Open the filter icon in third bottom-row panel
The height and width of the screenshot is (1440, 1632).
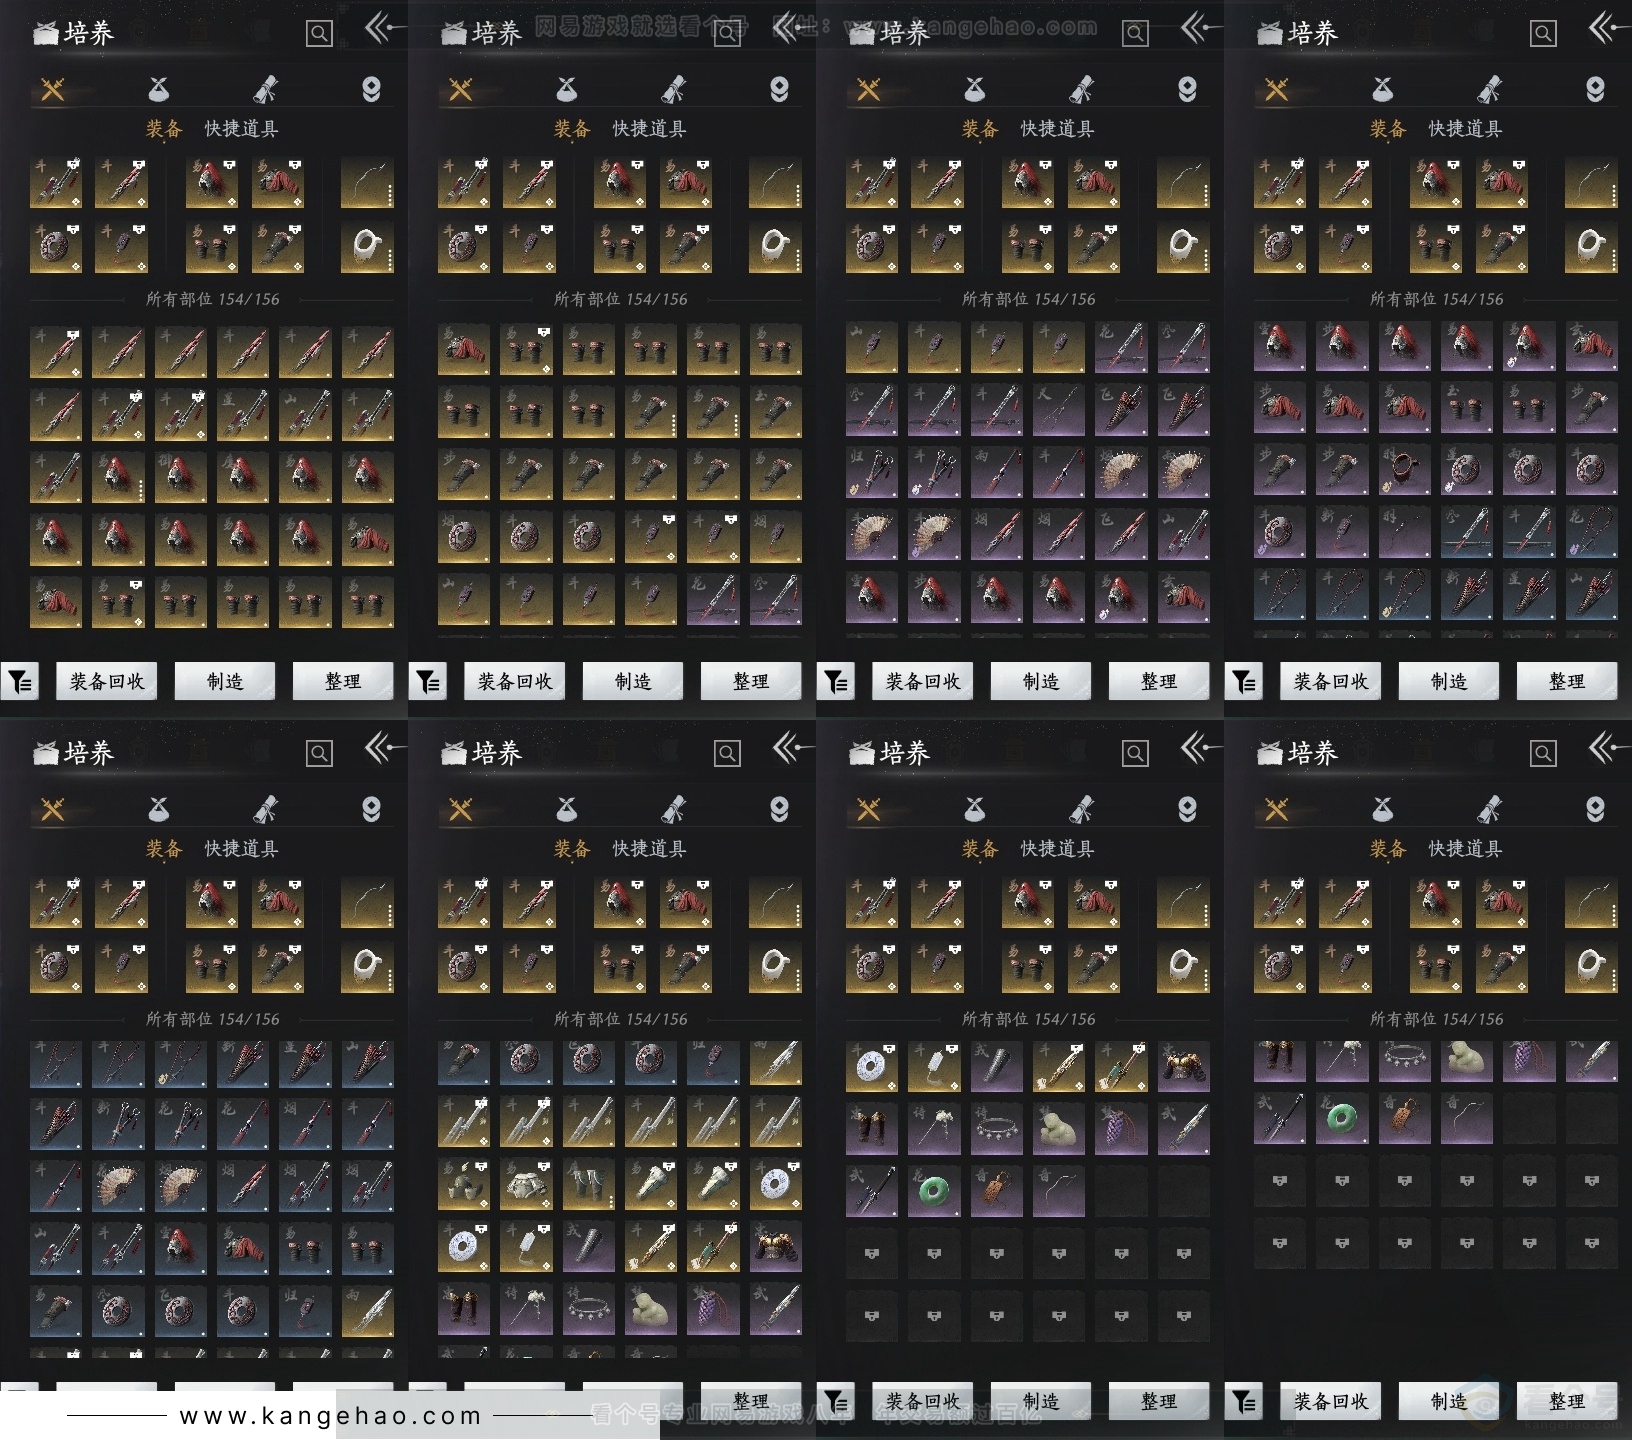836,1402
